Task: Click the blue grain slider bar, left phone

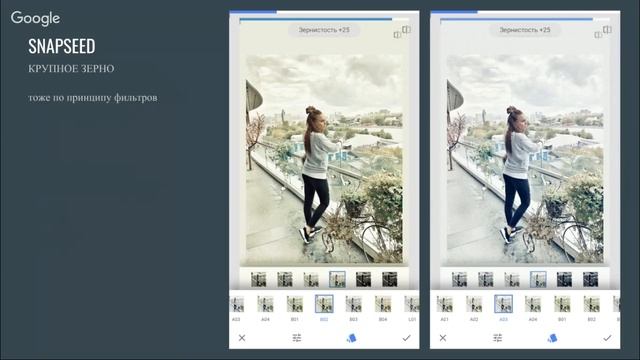Action: [316, 19]
